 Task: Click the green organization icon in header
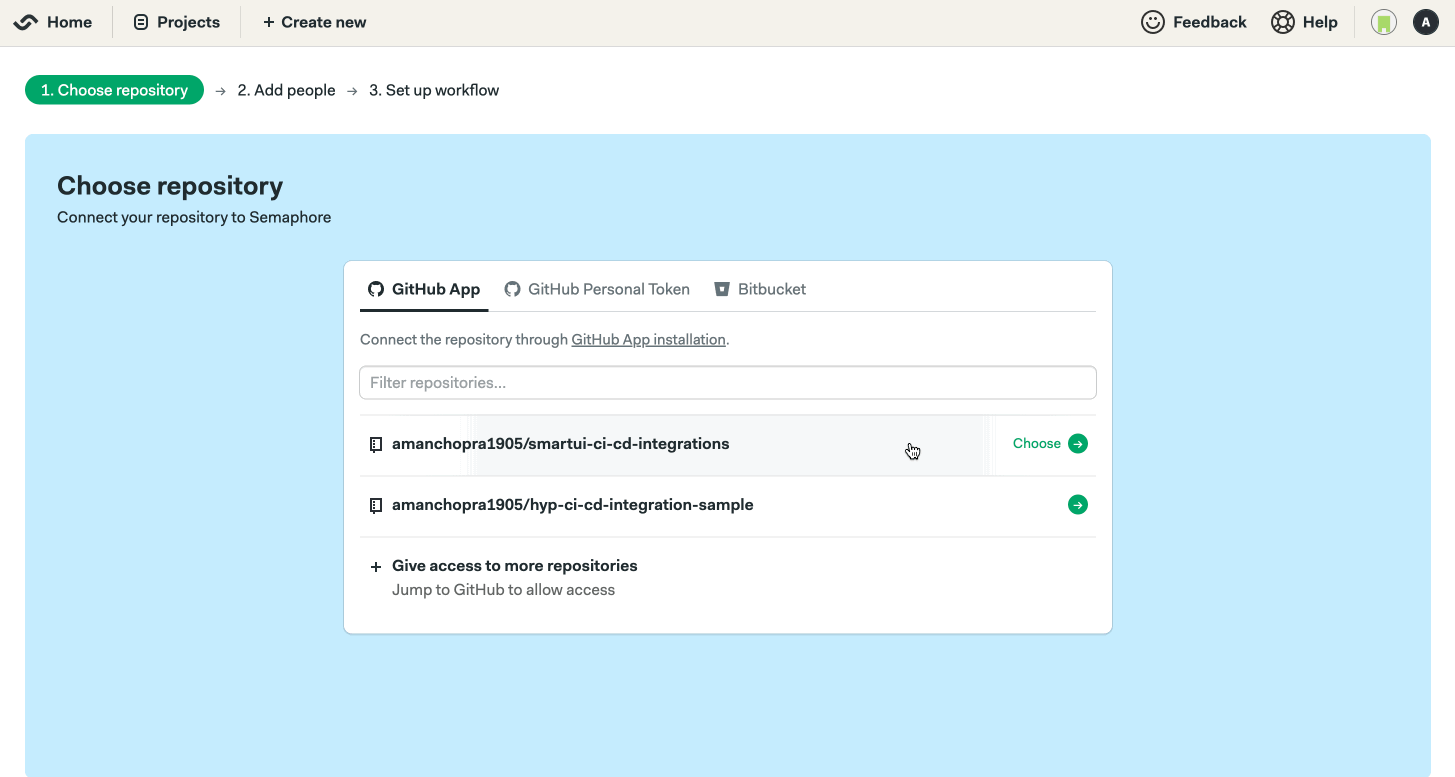[1384, 22]
